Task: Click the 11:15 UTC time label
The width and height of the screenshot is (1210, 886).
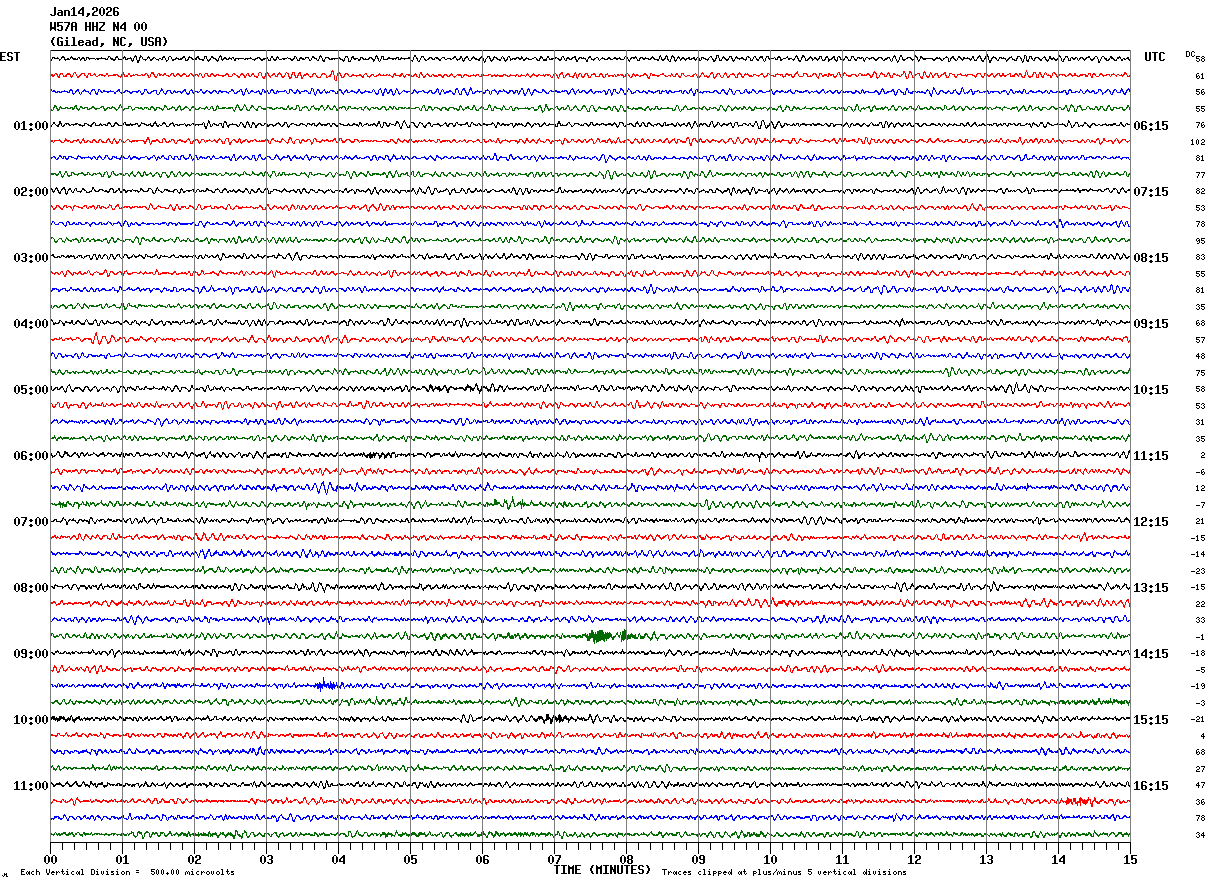Action: coord(1151,456)
